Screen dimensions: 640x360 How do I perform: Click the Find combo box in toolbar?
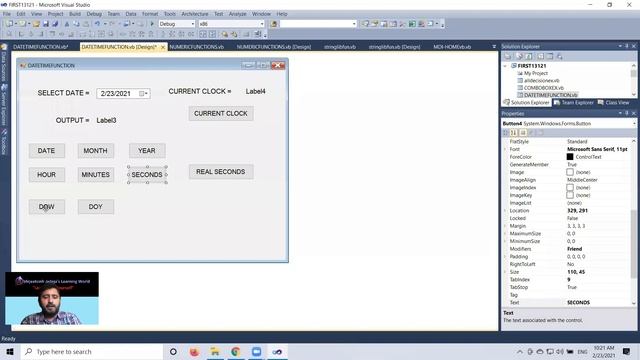click(x=318, y=24)
